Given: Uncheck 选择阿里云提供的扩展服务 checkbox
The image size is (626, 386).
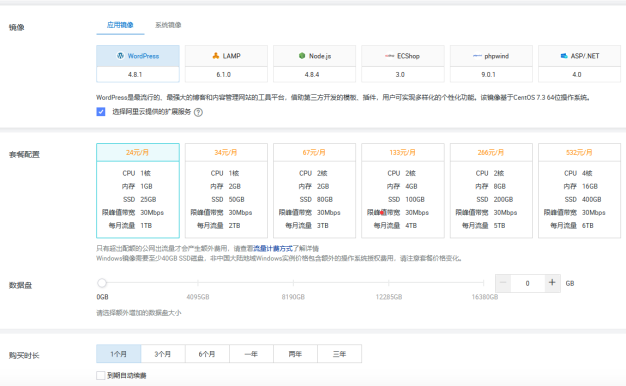Looking at the screenshot, I should [101, 112].
